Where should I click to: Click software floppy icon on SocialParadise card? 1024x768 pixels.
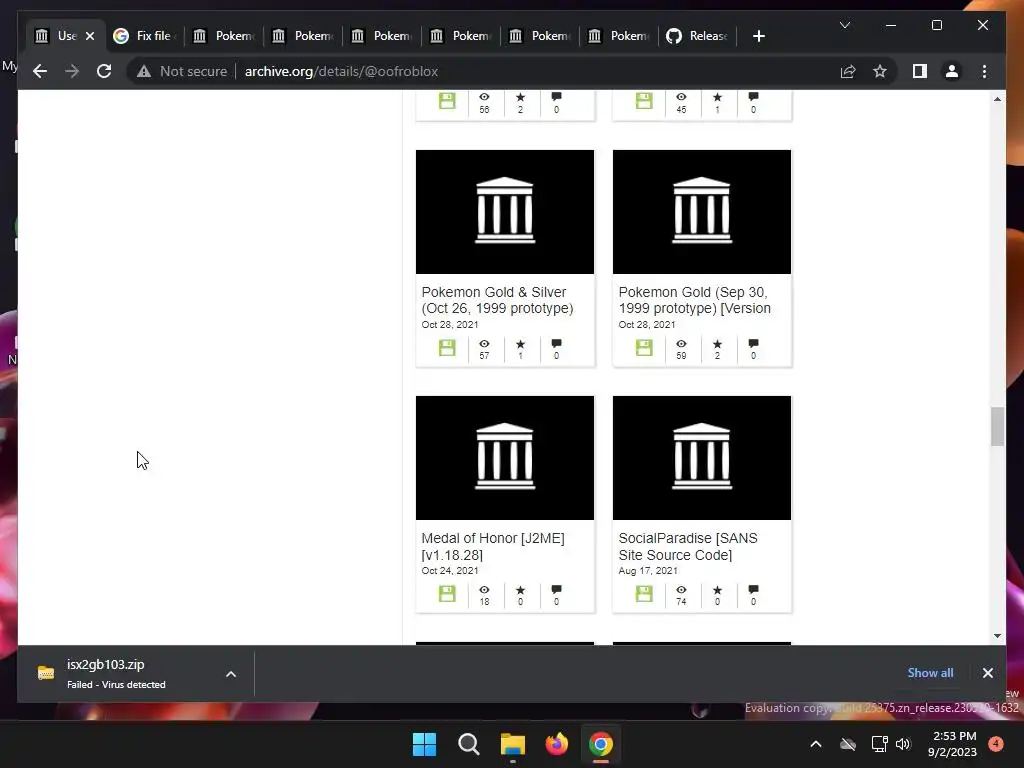[644, 594]
